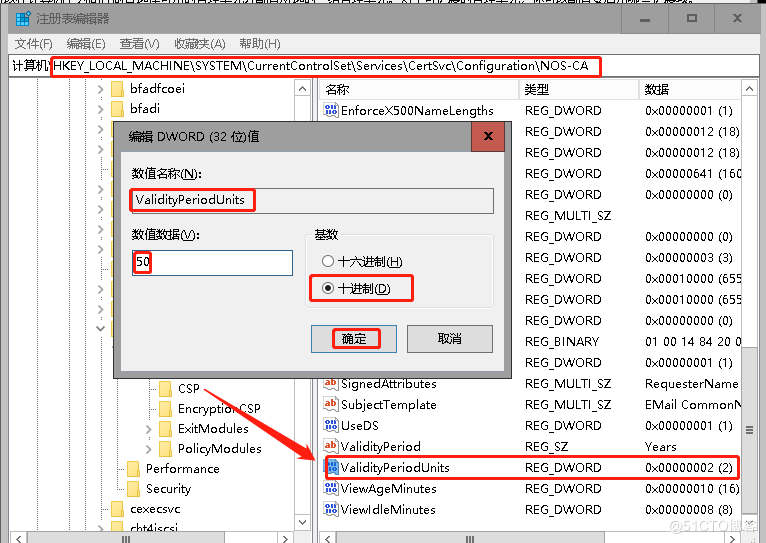Click the Security folder icon

click(133, 489)
